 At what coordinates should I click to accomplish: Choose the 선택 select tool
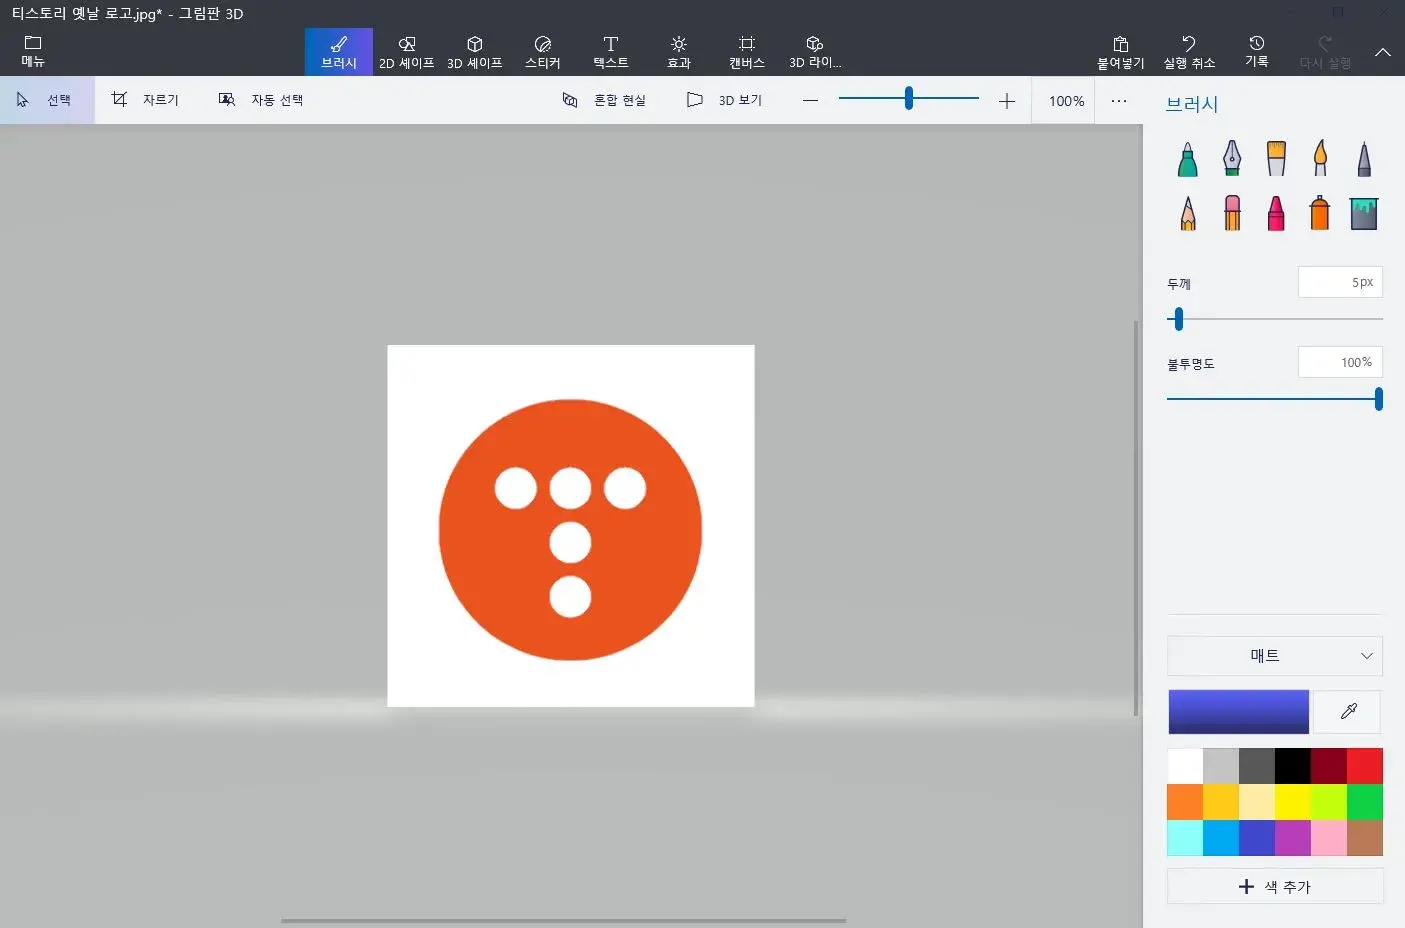tap(47, 100)
